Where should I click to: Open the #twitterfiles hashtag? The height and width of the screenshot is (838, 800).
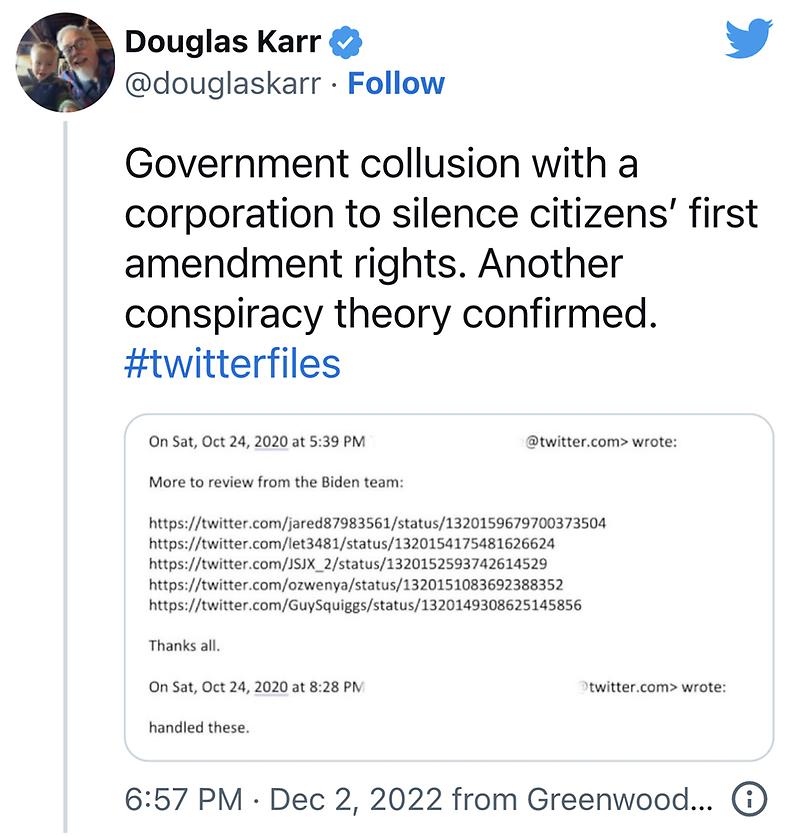tap(232, 363)
